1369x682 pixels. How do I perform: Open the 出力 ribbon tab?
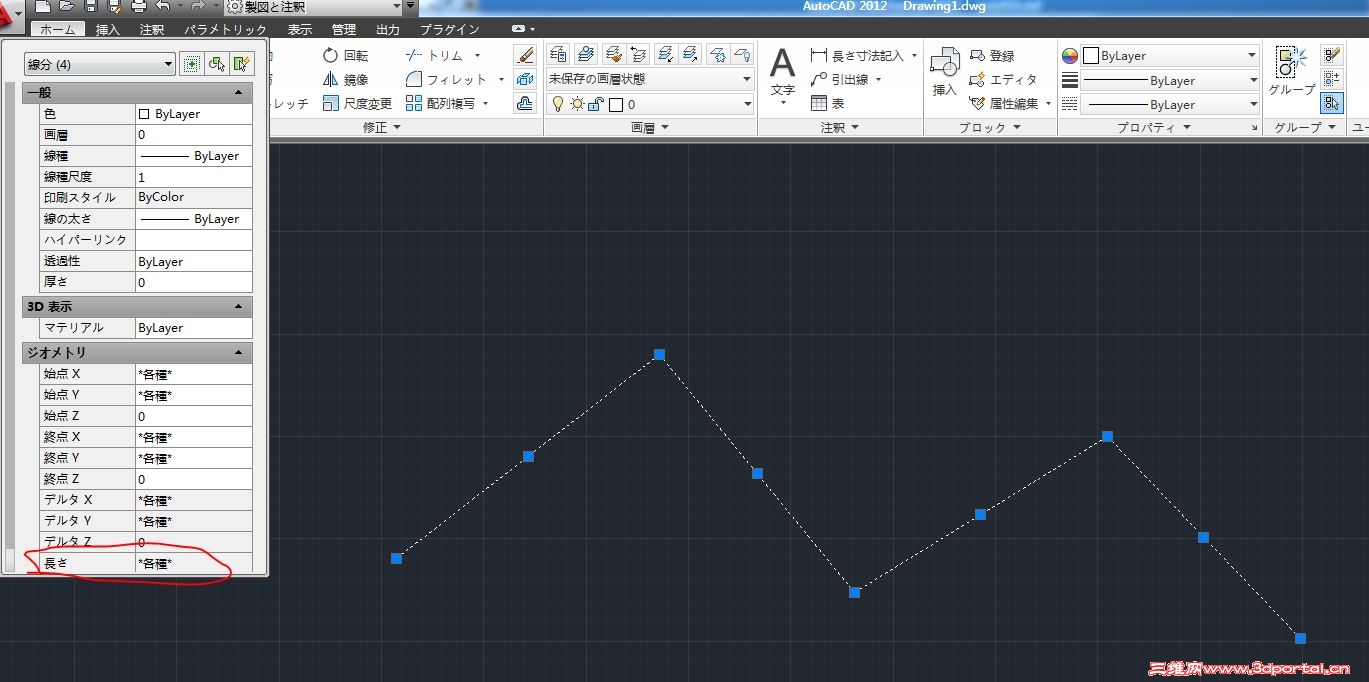388,30
